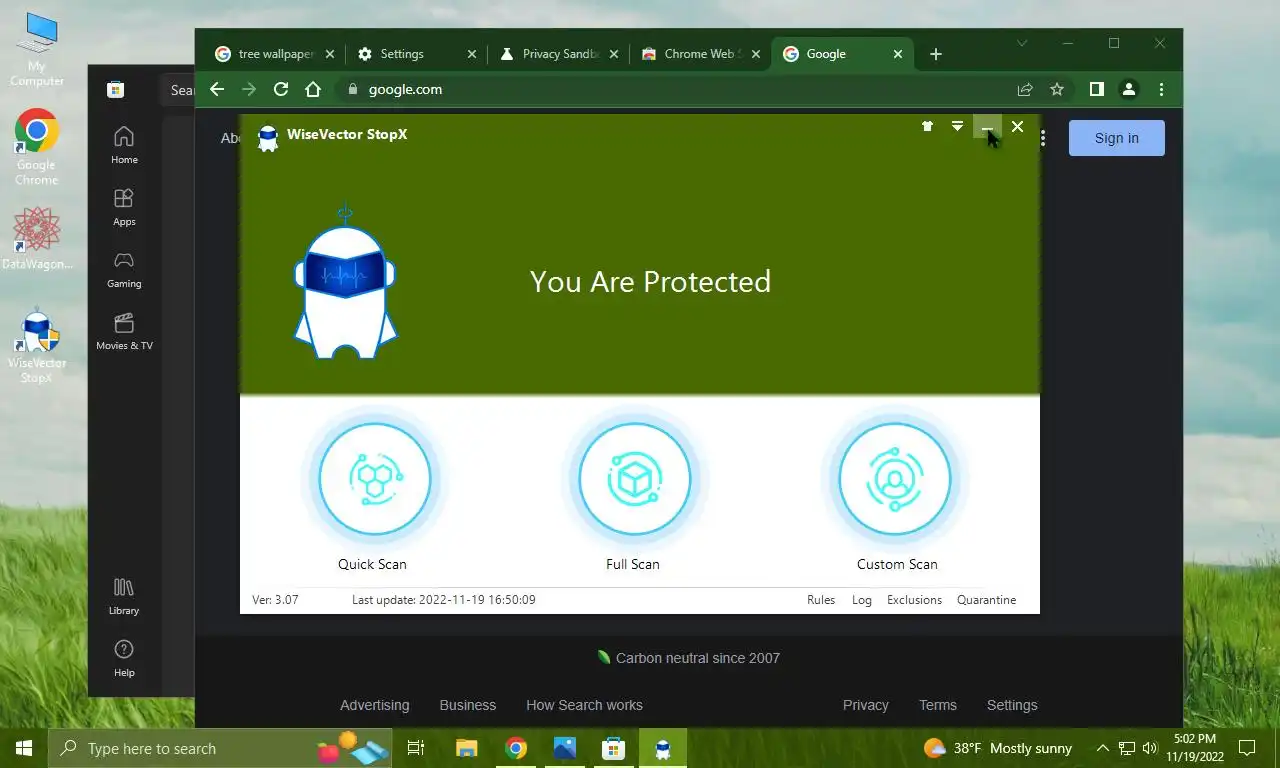Open the Log link in WiseVector
Screen dimensions: 1280x768
[862, 600]
